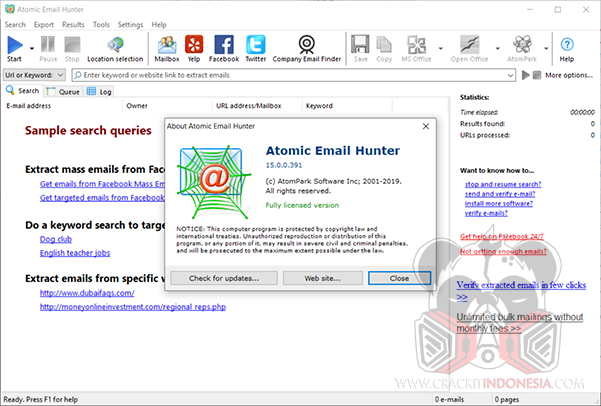Click Close button in About dialog

(399, 278)
